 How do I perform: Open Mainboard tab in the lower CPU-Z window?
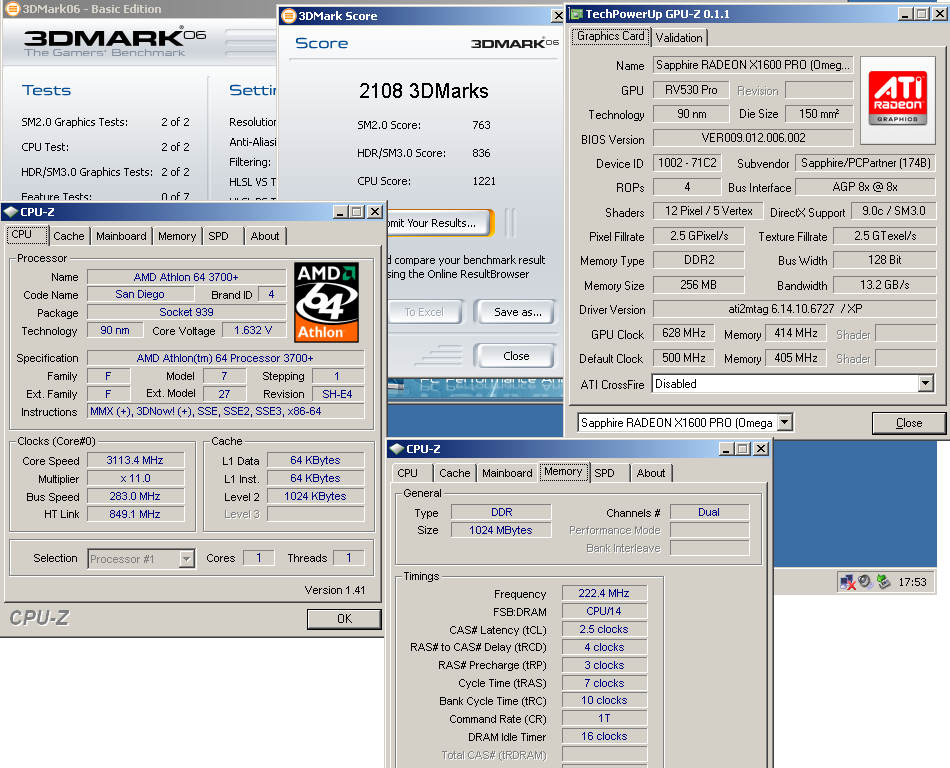pyautogui.click(x=507, y=473)
